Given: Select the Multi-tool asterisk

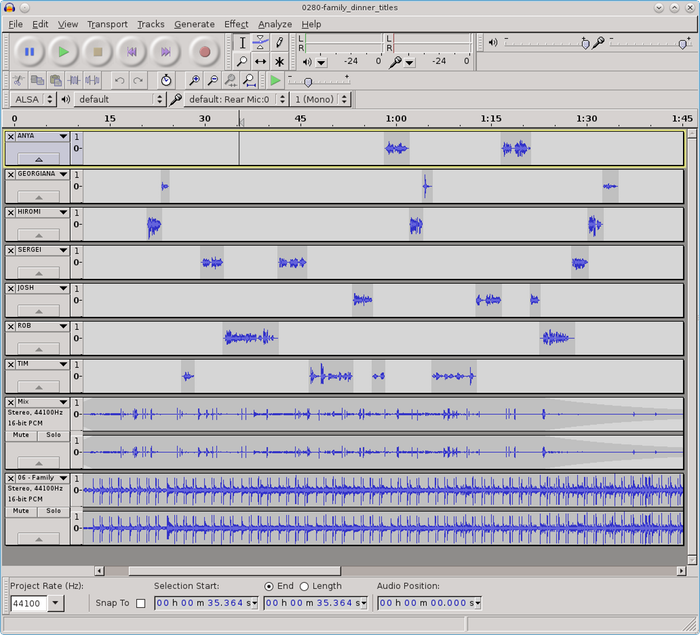Looking at the screenshot, I should (279, 61).
